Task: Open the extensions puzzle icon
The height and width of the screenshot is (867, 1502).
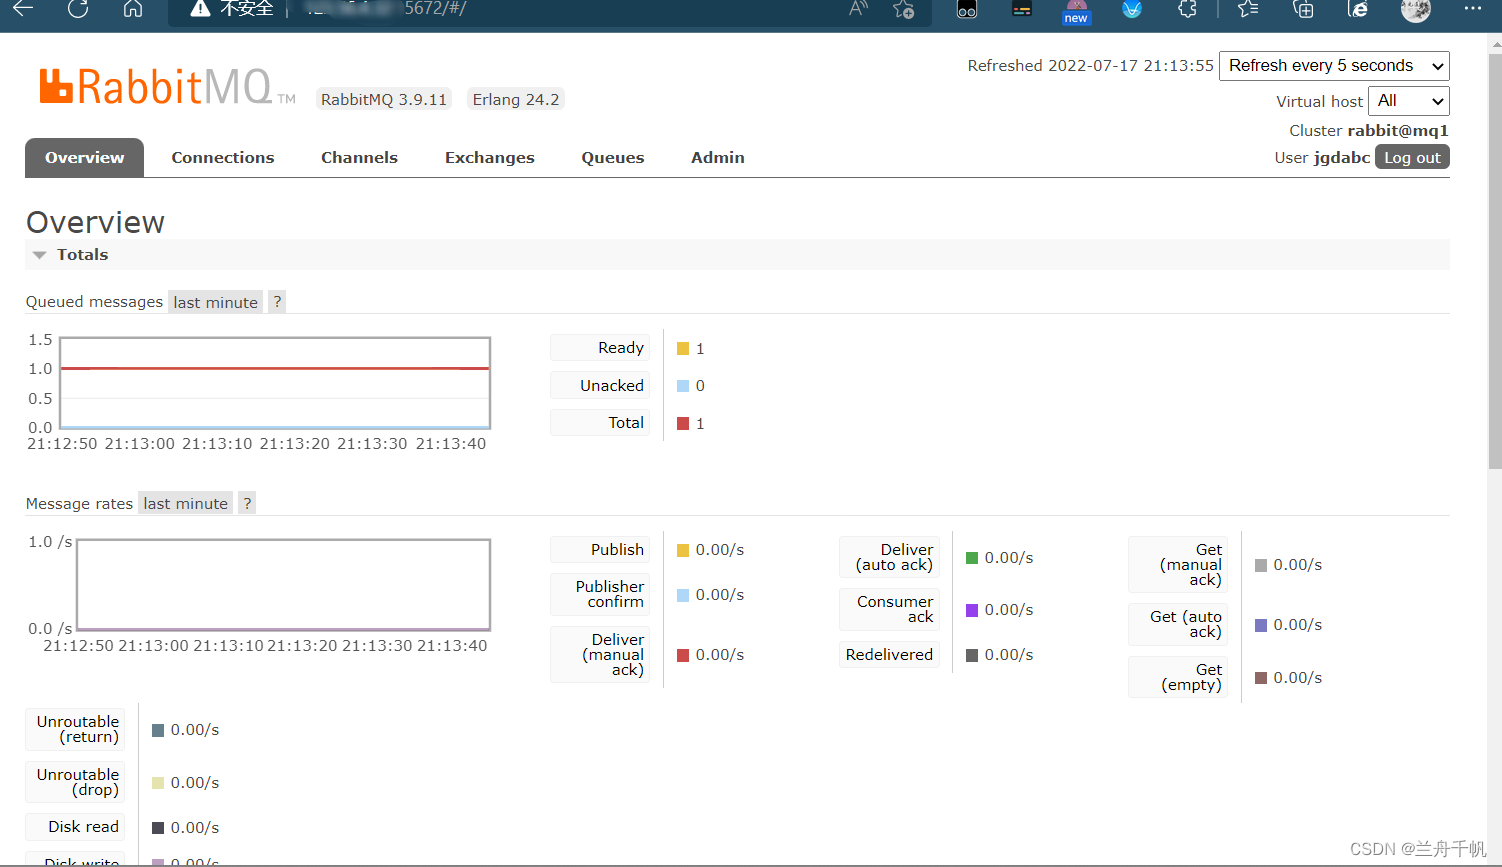Action: (x=1187, y=8)
